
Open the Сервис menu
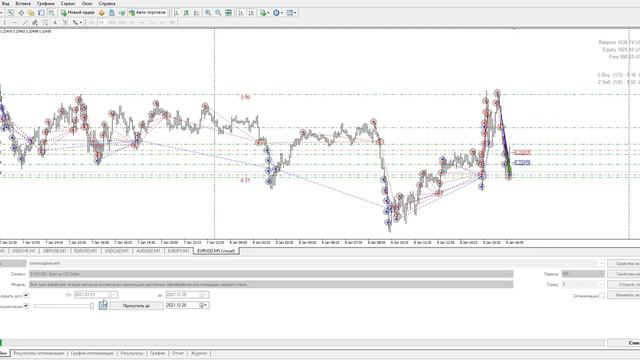pos(68,3)
